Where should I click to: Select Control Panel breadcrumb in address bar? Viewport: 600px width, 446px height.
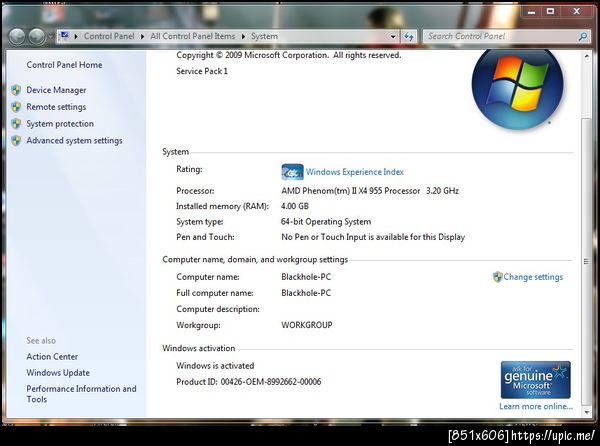tap(109, 36)
